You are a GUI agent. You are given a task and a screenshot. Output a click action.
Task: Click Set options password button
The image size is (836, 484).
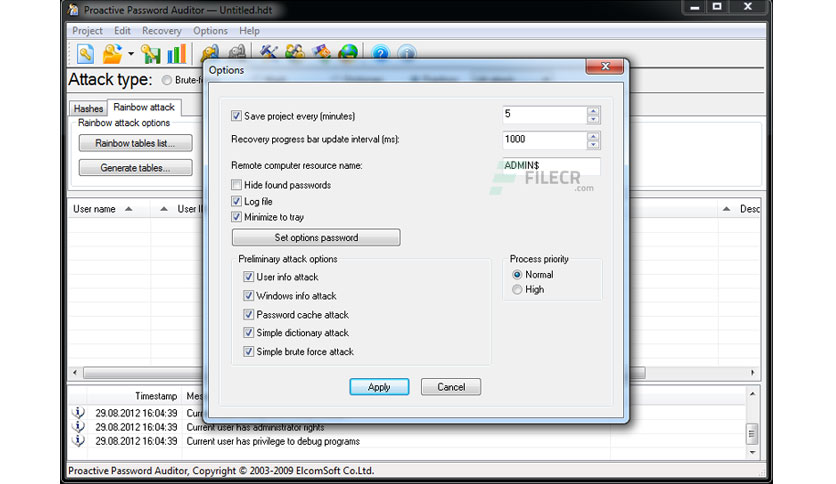(x=316, y=238)
